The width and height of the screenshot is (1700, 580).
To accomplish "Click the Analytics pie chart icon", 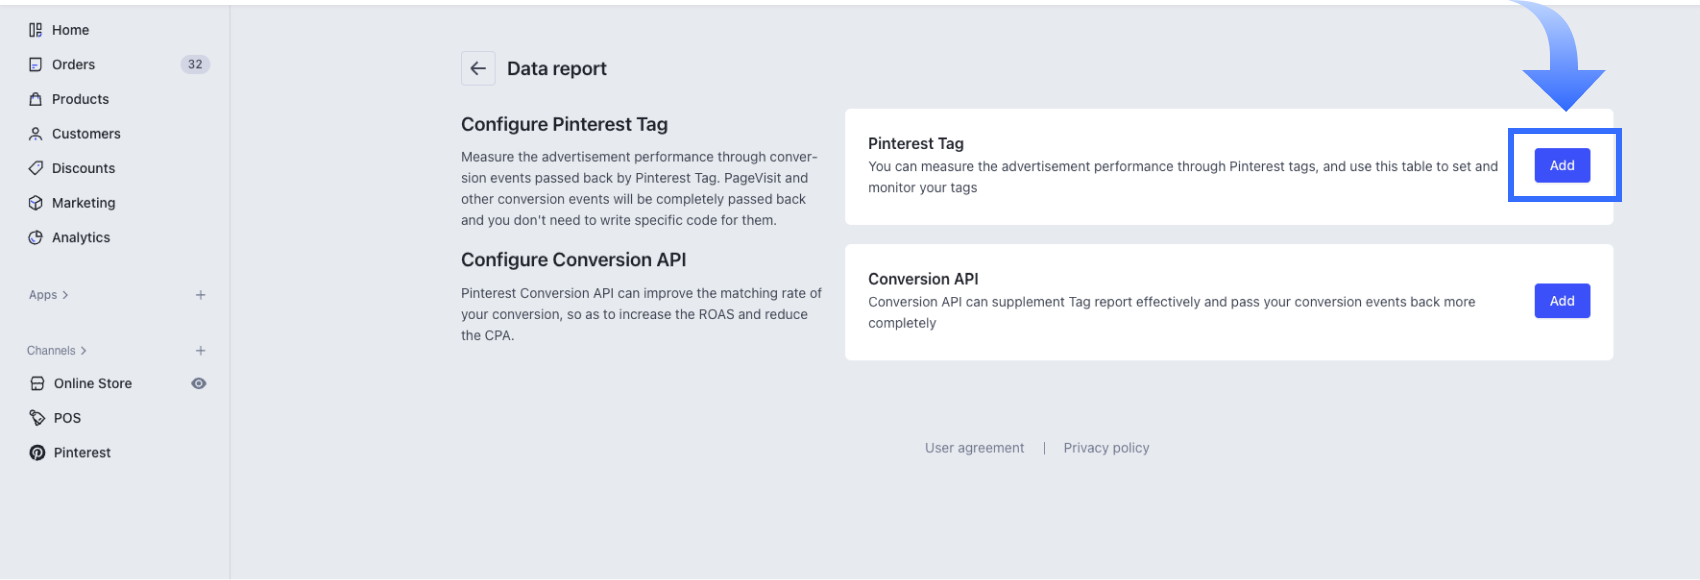I will coord(36,238).
